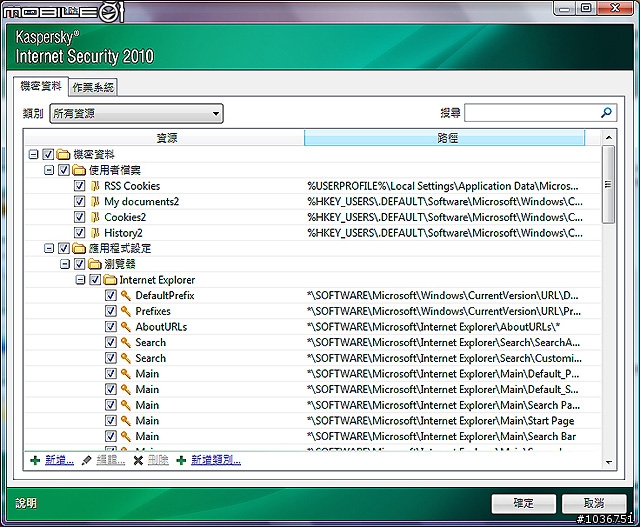Click the root 機密資料 folder icon
The width and height of the screenshot is (640, 527).
point(63,155)
